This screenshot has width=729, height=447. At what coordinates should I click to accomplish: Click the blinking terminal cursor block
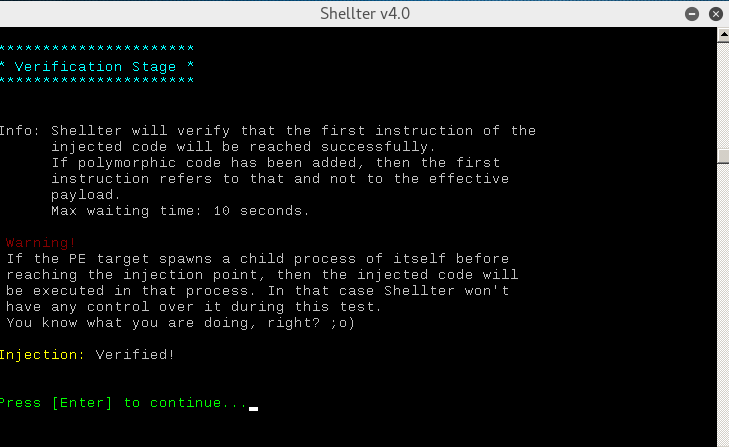click(x=253, y=408)
